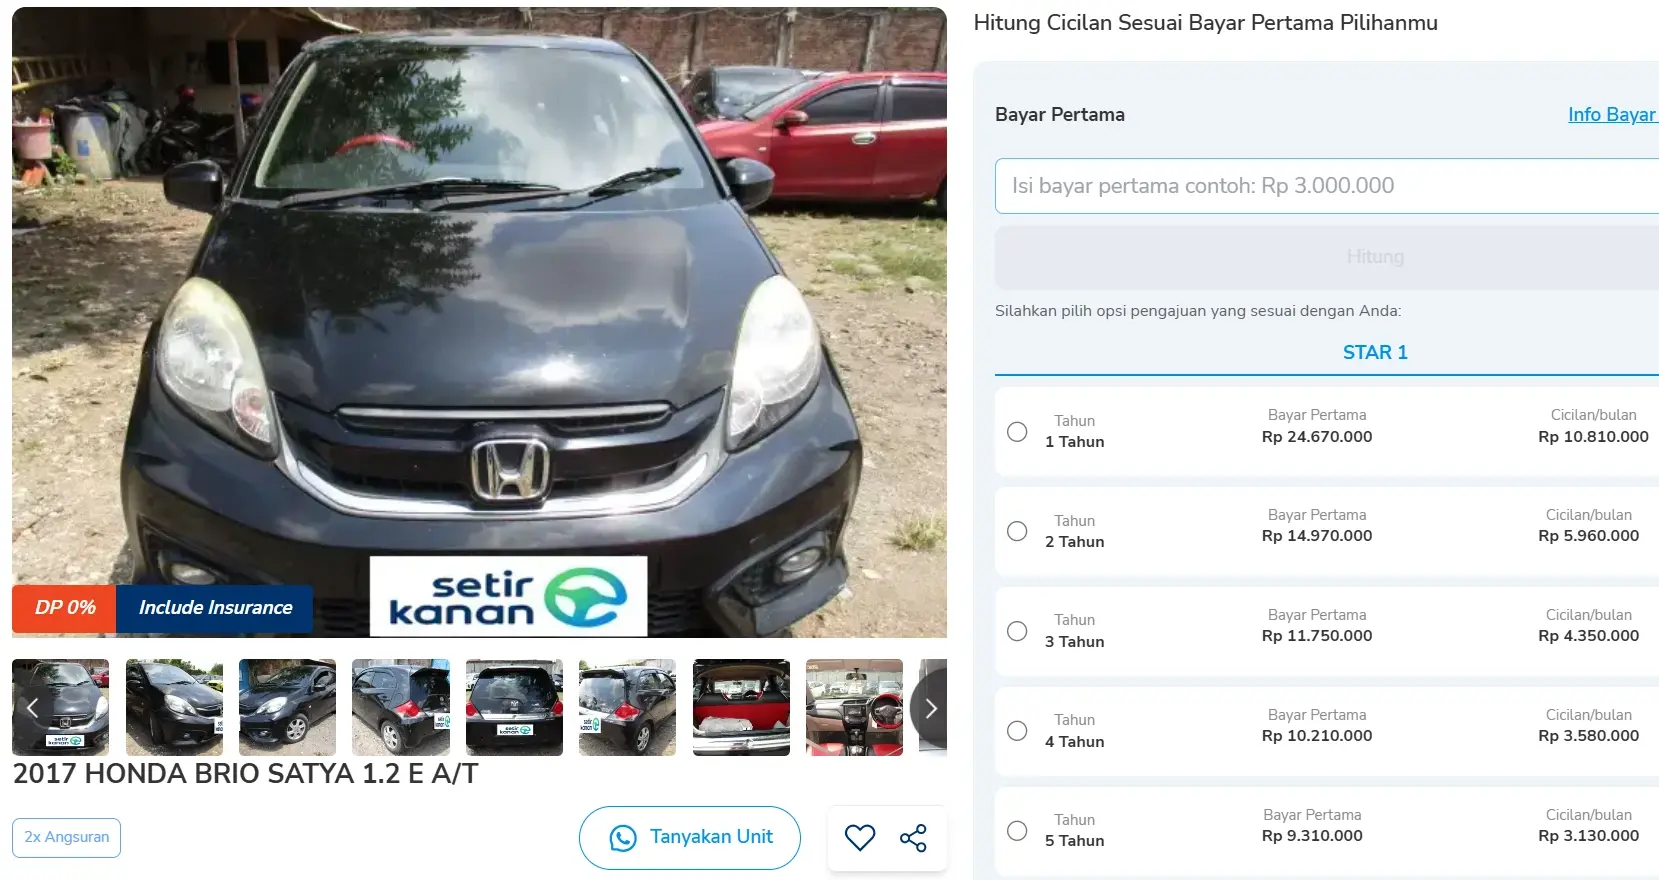Viewport: 1659px width, 880px height.
Task: Click the Include Insurance badge
Action: [x=215, y=608]
